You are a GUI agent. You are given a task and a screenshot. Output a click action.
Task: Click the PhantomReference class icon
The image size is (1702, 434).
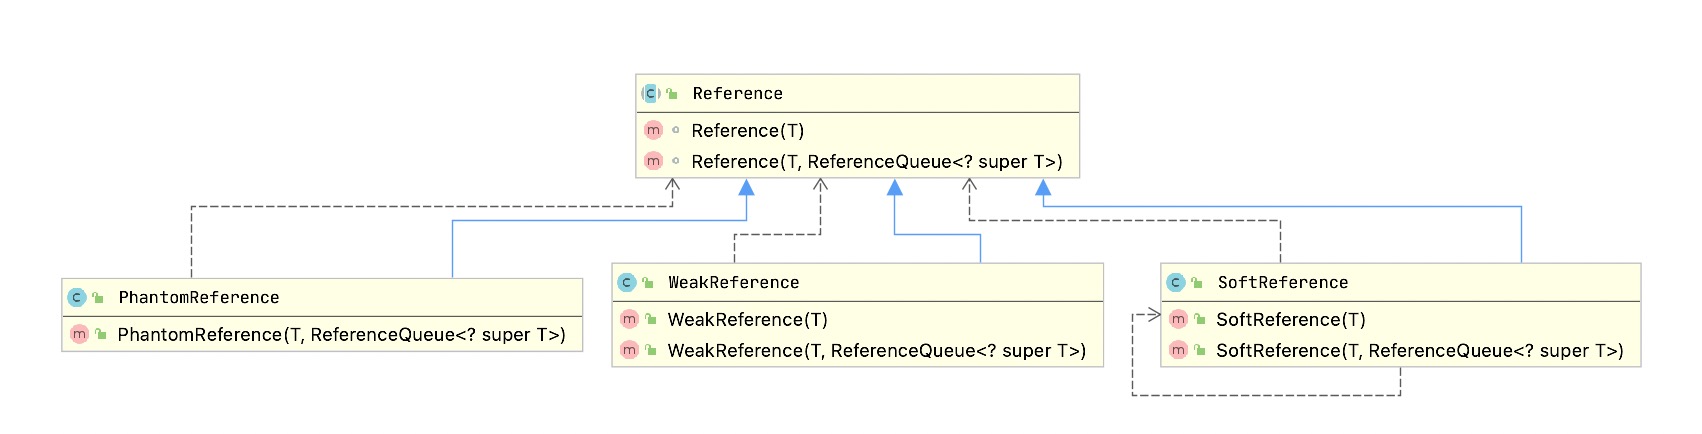tap(77, 297)
